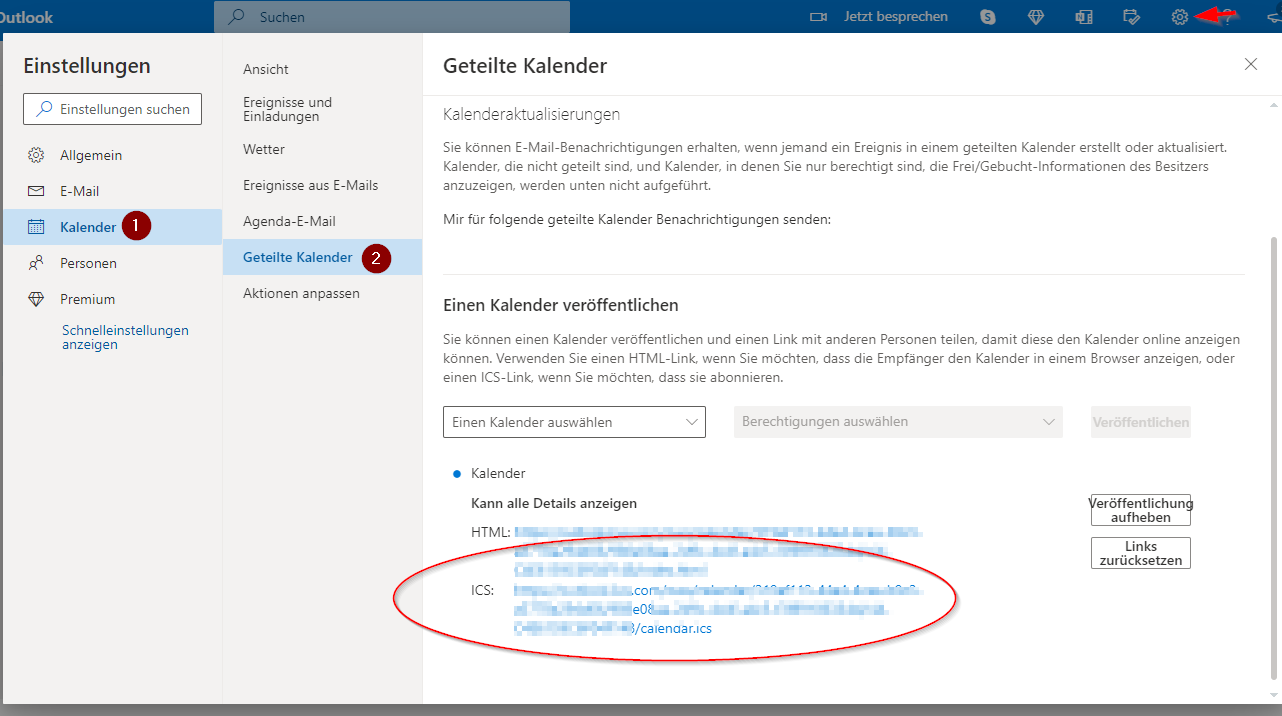Click the Einen Kalender veröffentlichen heading
The height and width of the screenshot is (716, 1282).
(x=561, y=305)
